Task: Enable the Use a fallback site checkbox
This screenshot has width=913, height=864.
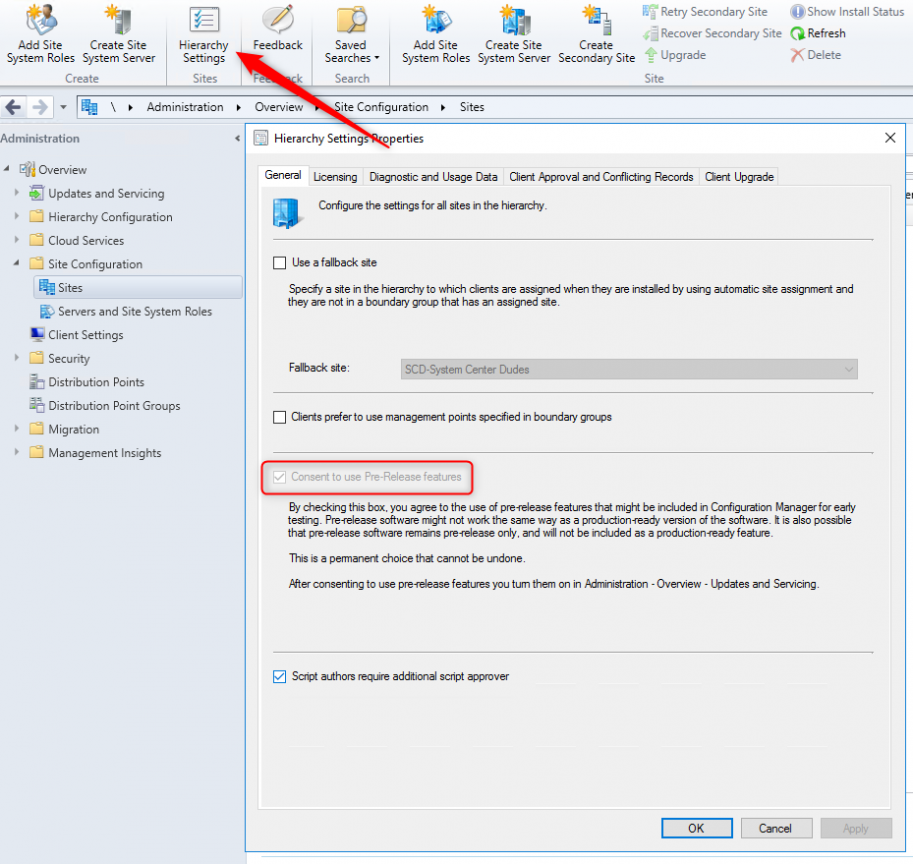Action: (279, 263)
